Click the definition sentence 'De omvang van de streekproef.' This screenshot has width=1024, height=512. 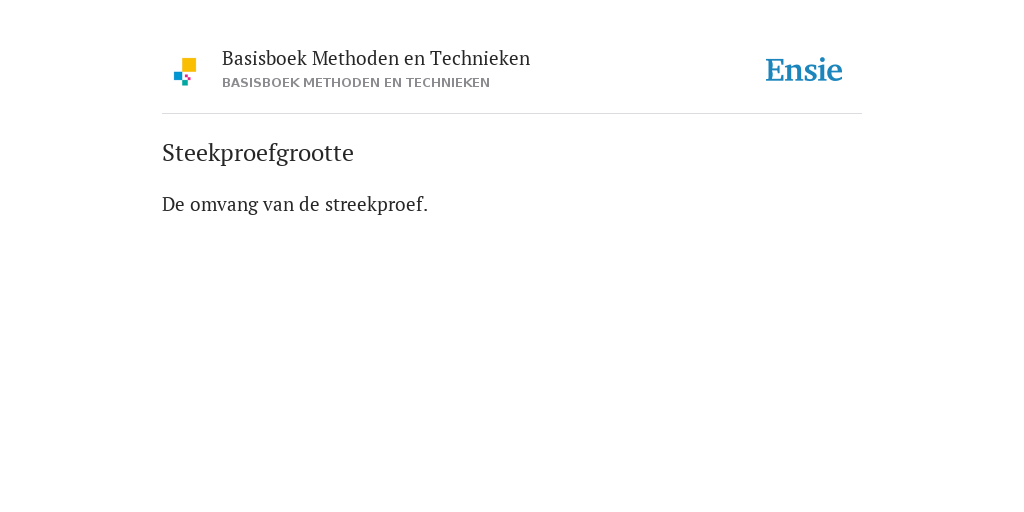pyautogui.click(x=295, y=204)
